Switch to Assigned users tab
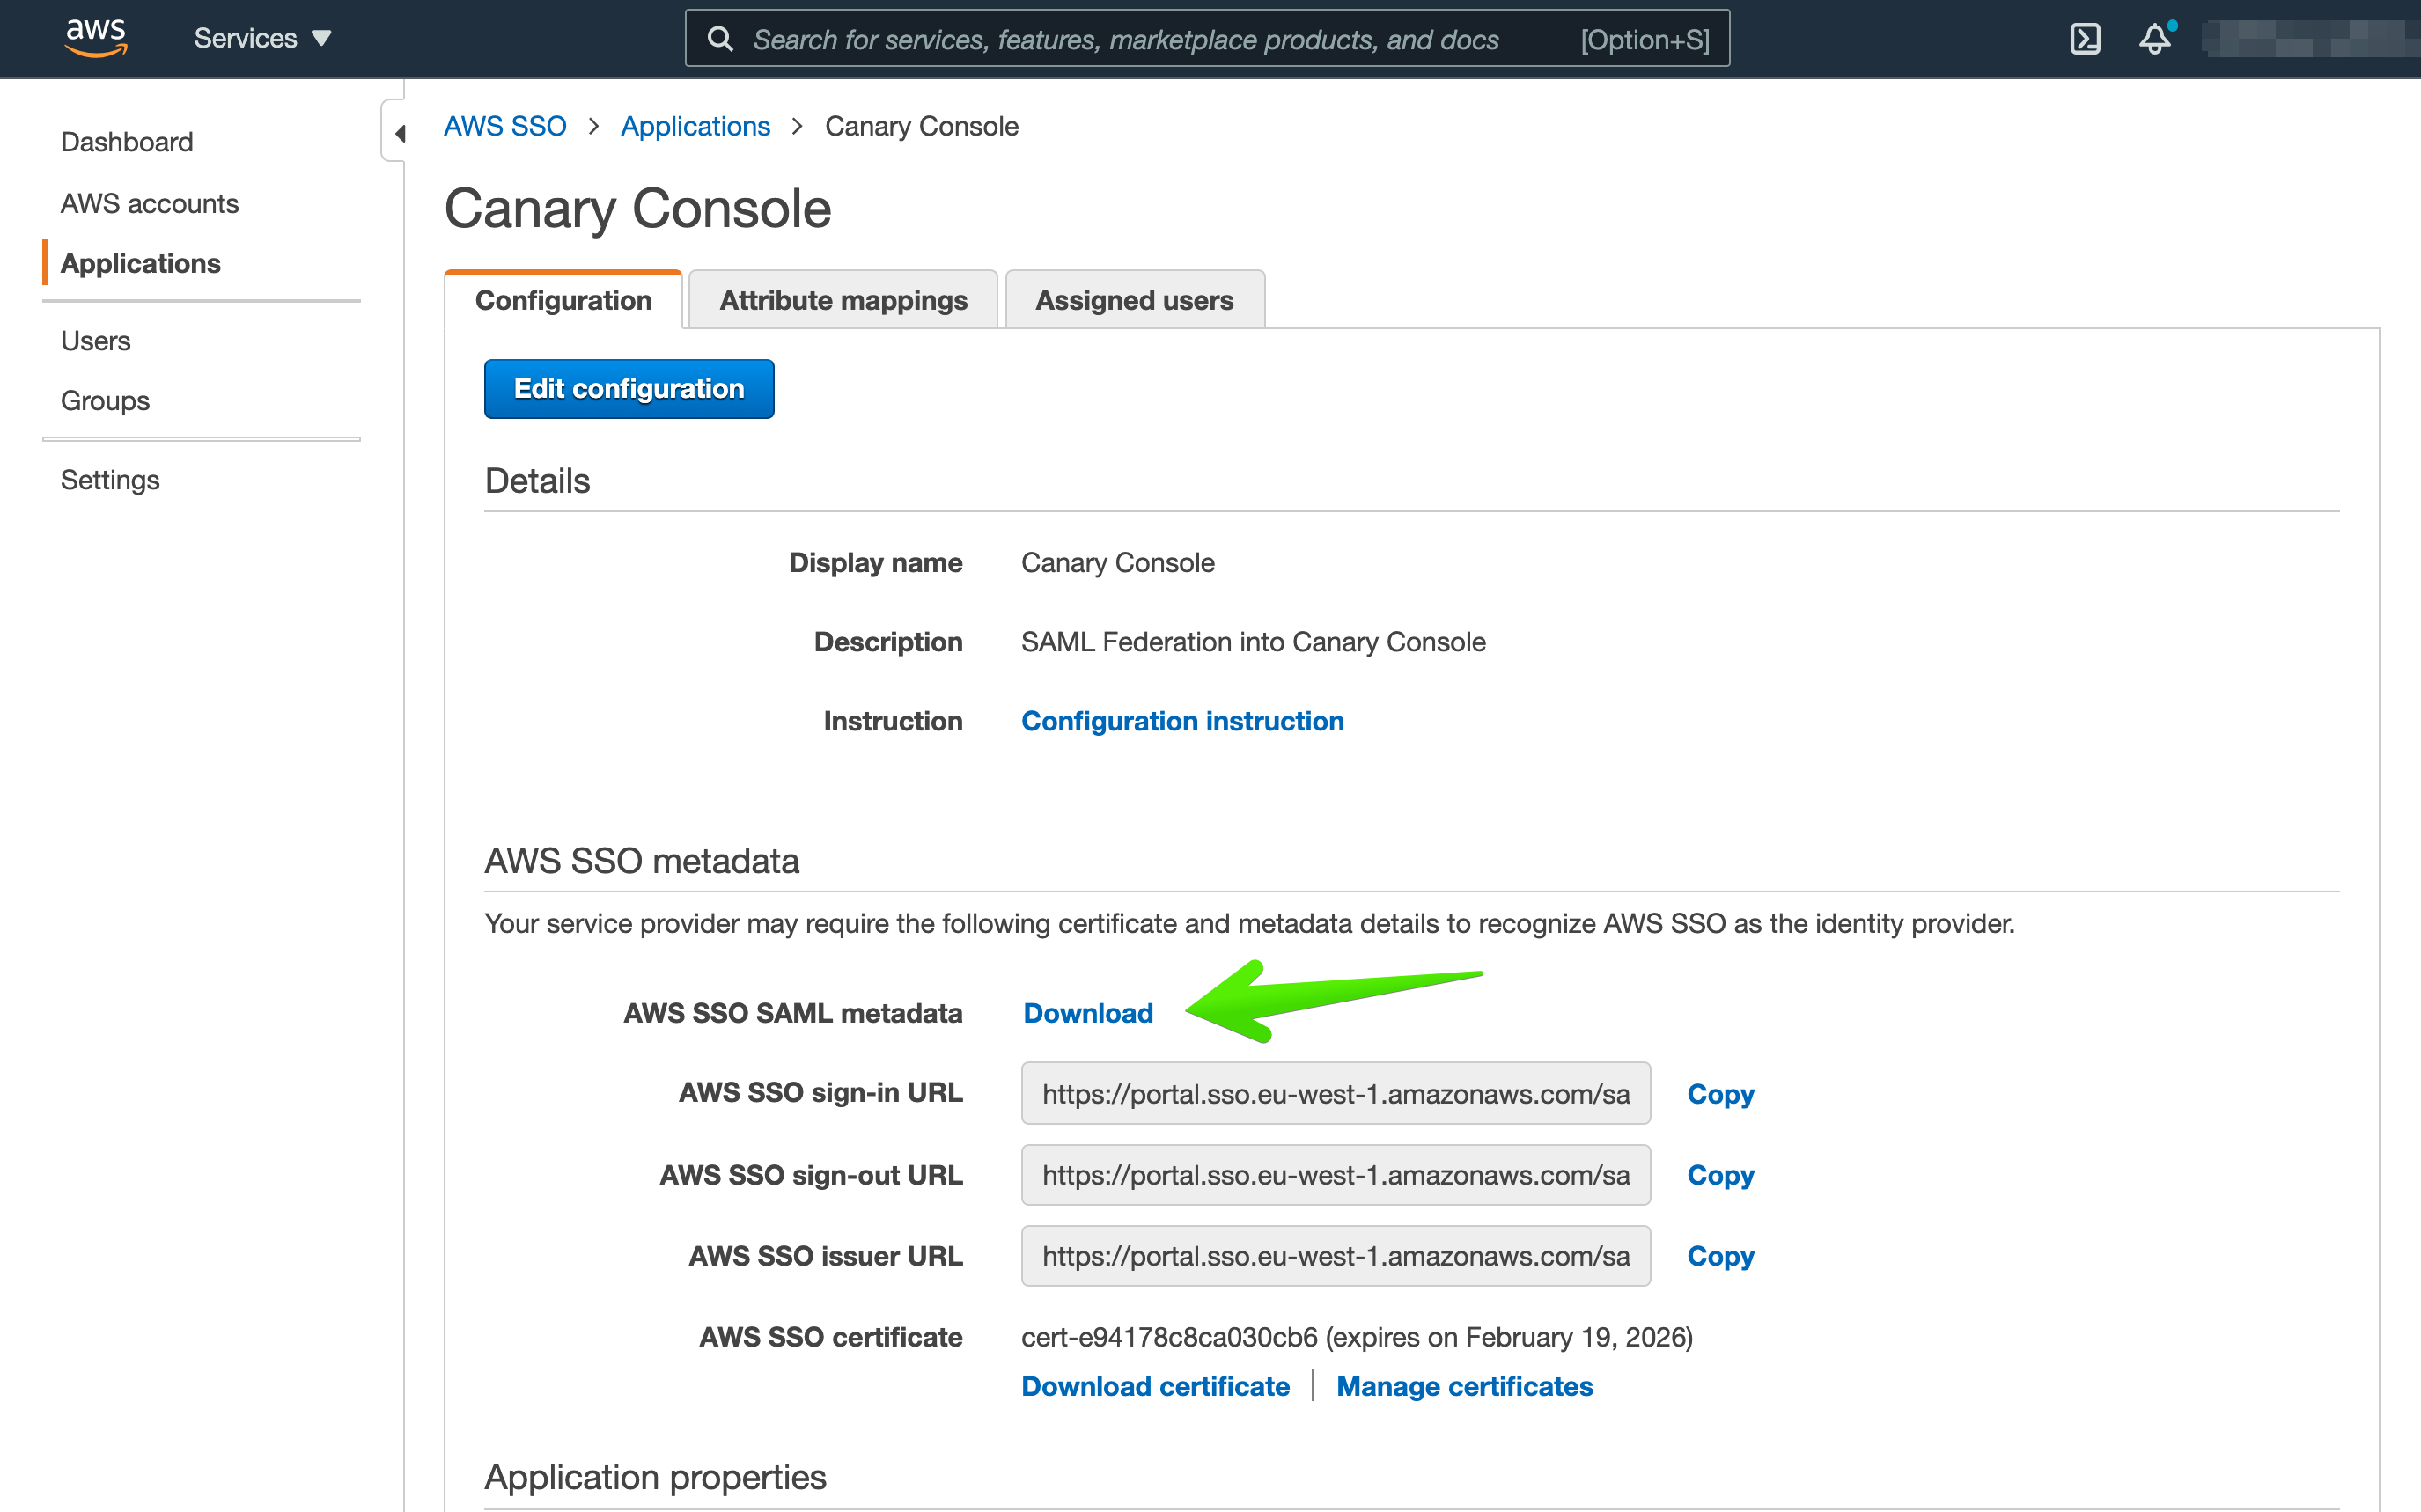 point(1134,300)
